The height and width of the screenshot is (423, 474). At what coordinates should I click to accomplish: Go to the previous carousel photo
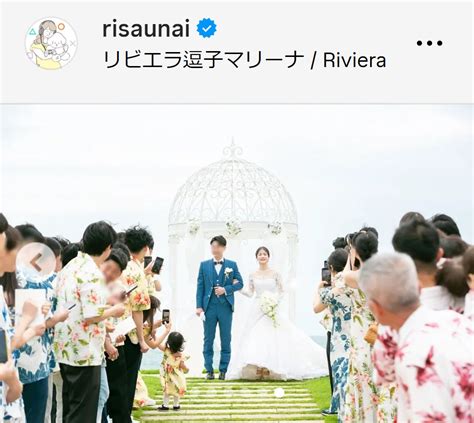(36, 262)
